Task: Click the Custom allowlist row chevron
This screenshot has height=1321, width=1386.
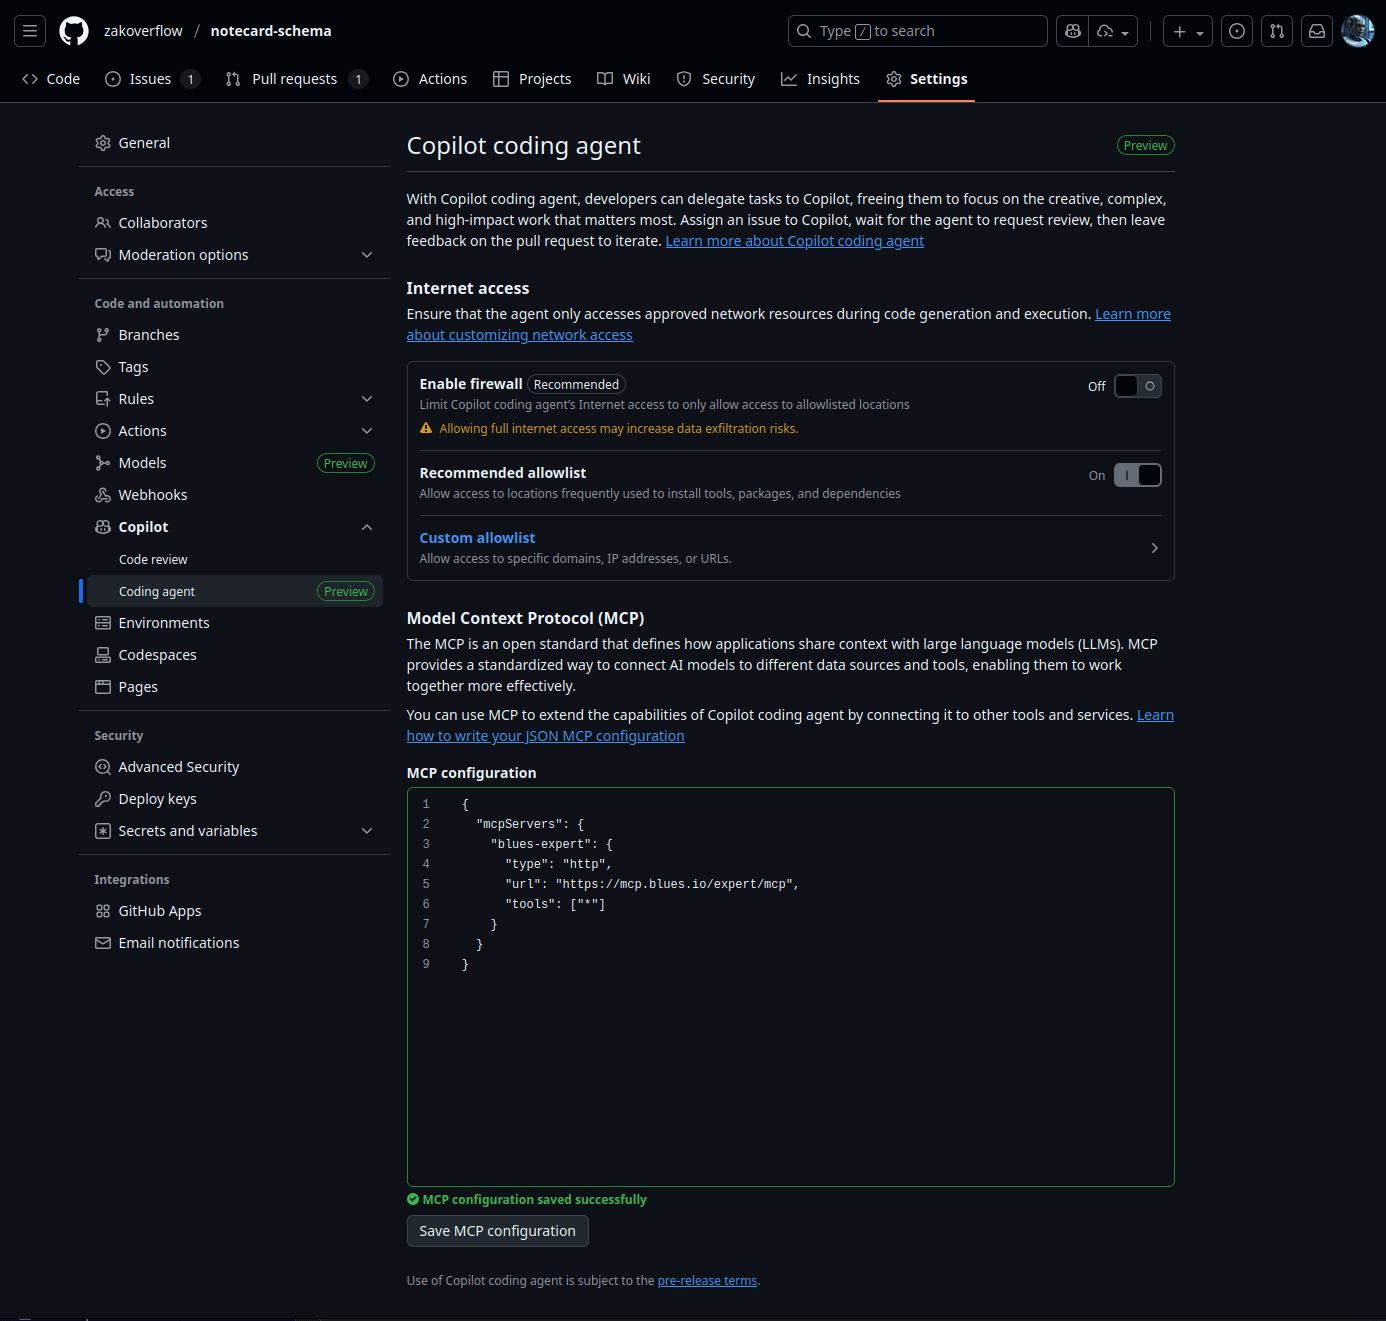Action: [1154, 548]
